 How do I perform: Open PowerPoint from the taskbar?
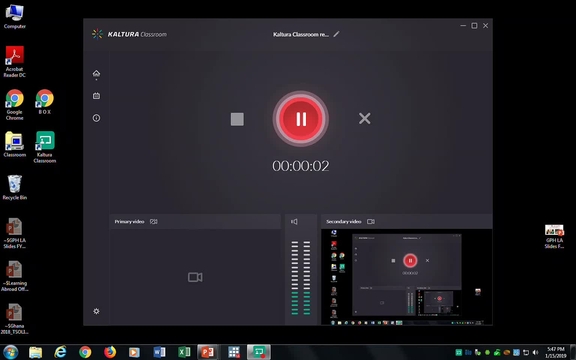tap(208, 352)
